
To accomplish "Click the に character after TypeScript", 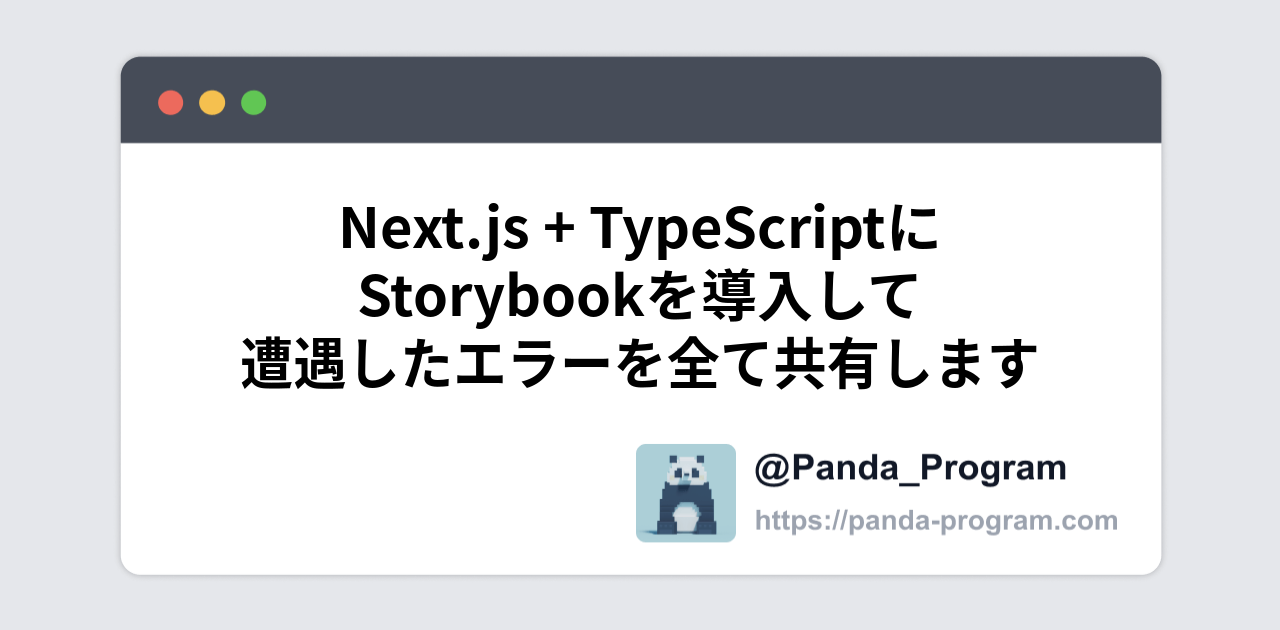I will (916, 229).
